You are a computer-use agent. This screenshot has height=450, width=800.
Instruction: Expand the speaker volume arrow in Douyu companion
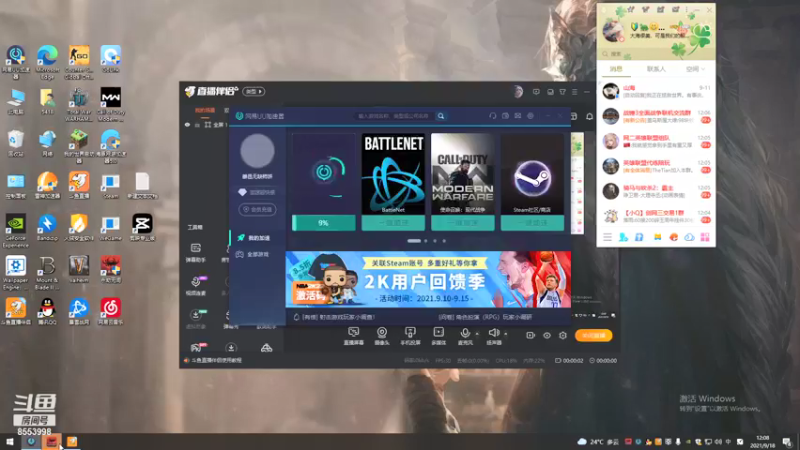click(506, 334)
